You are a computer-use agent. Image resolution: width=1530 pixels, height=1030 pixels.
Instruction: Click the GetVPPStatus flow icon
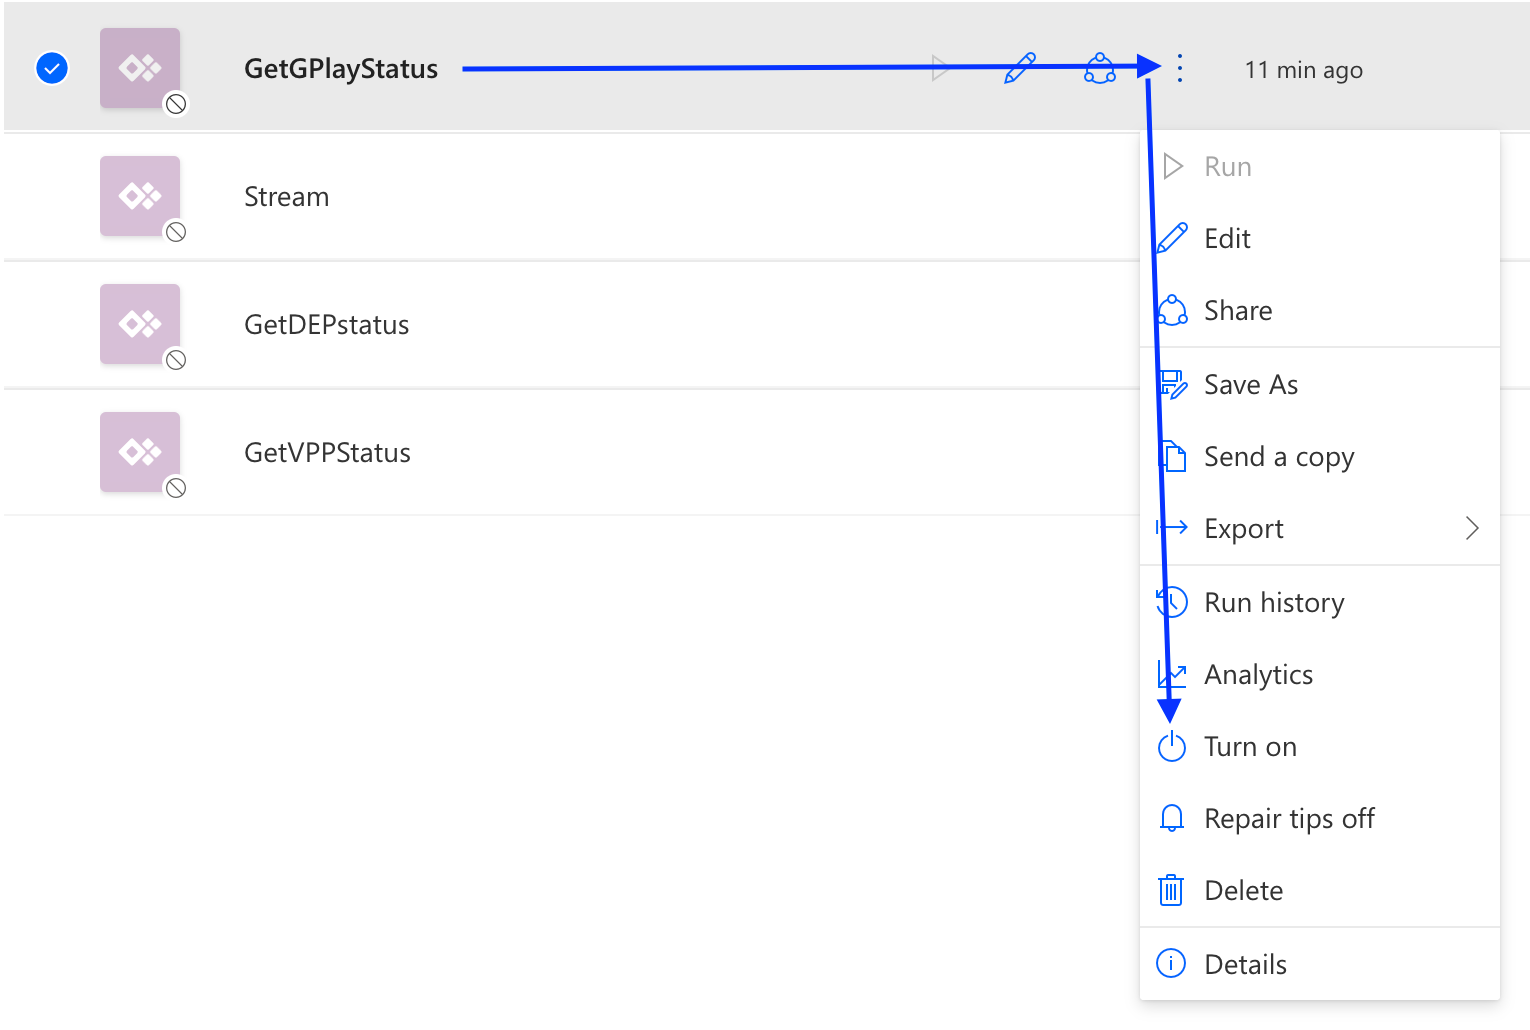140,452
